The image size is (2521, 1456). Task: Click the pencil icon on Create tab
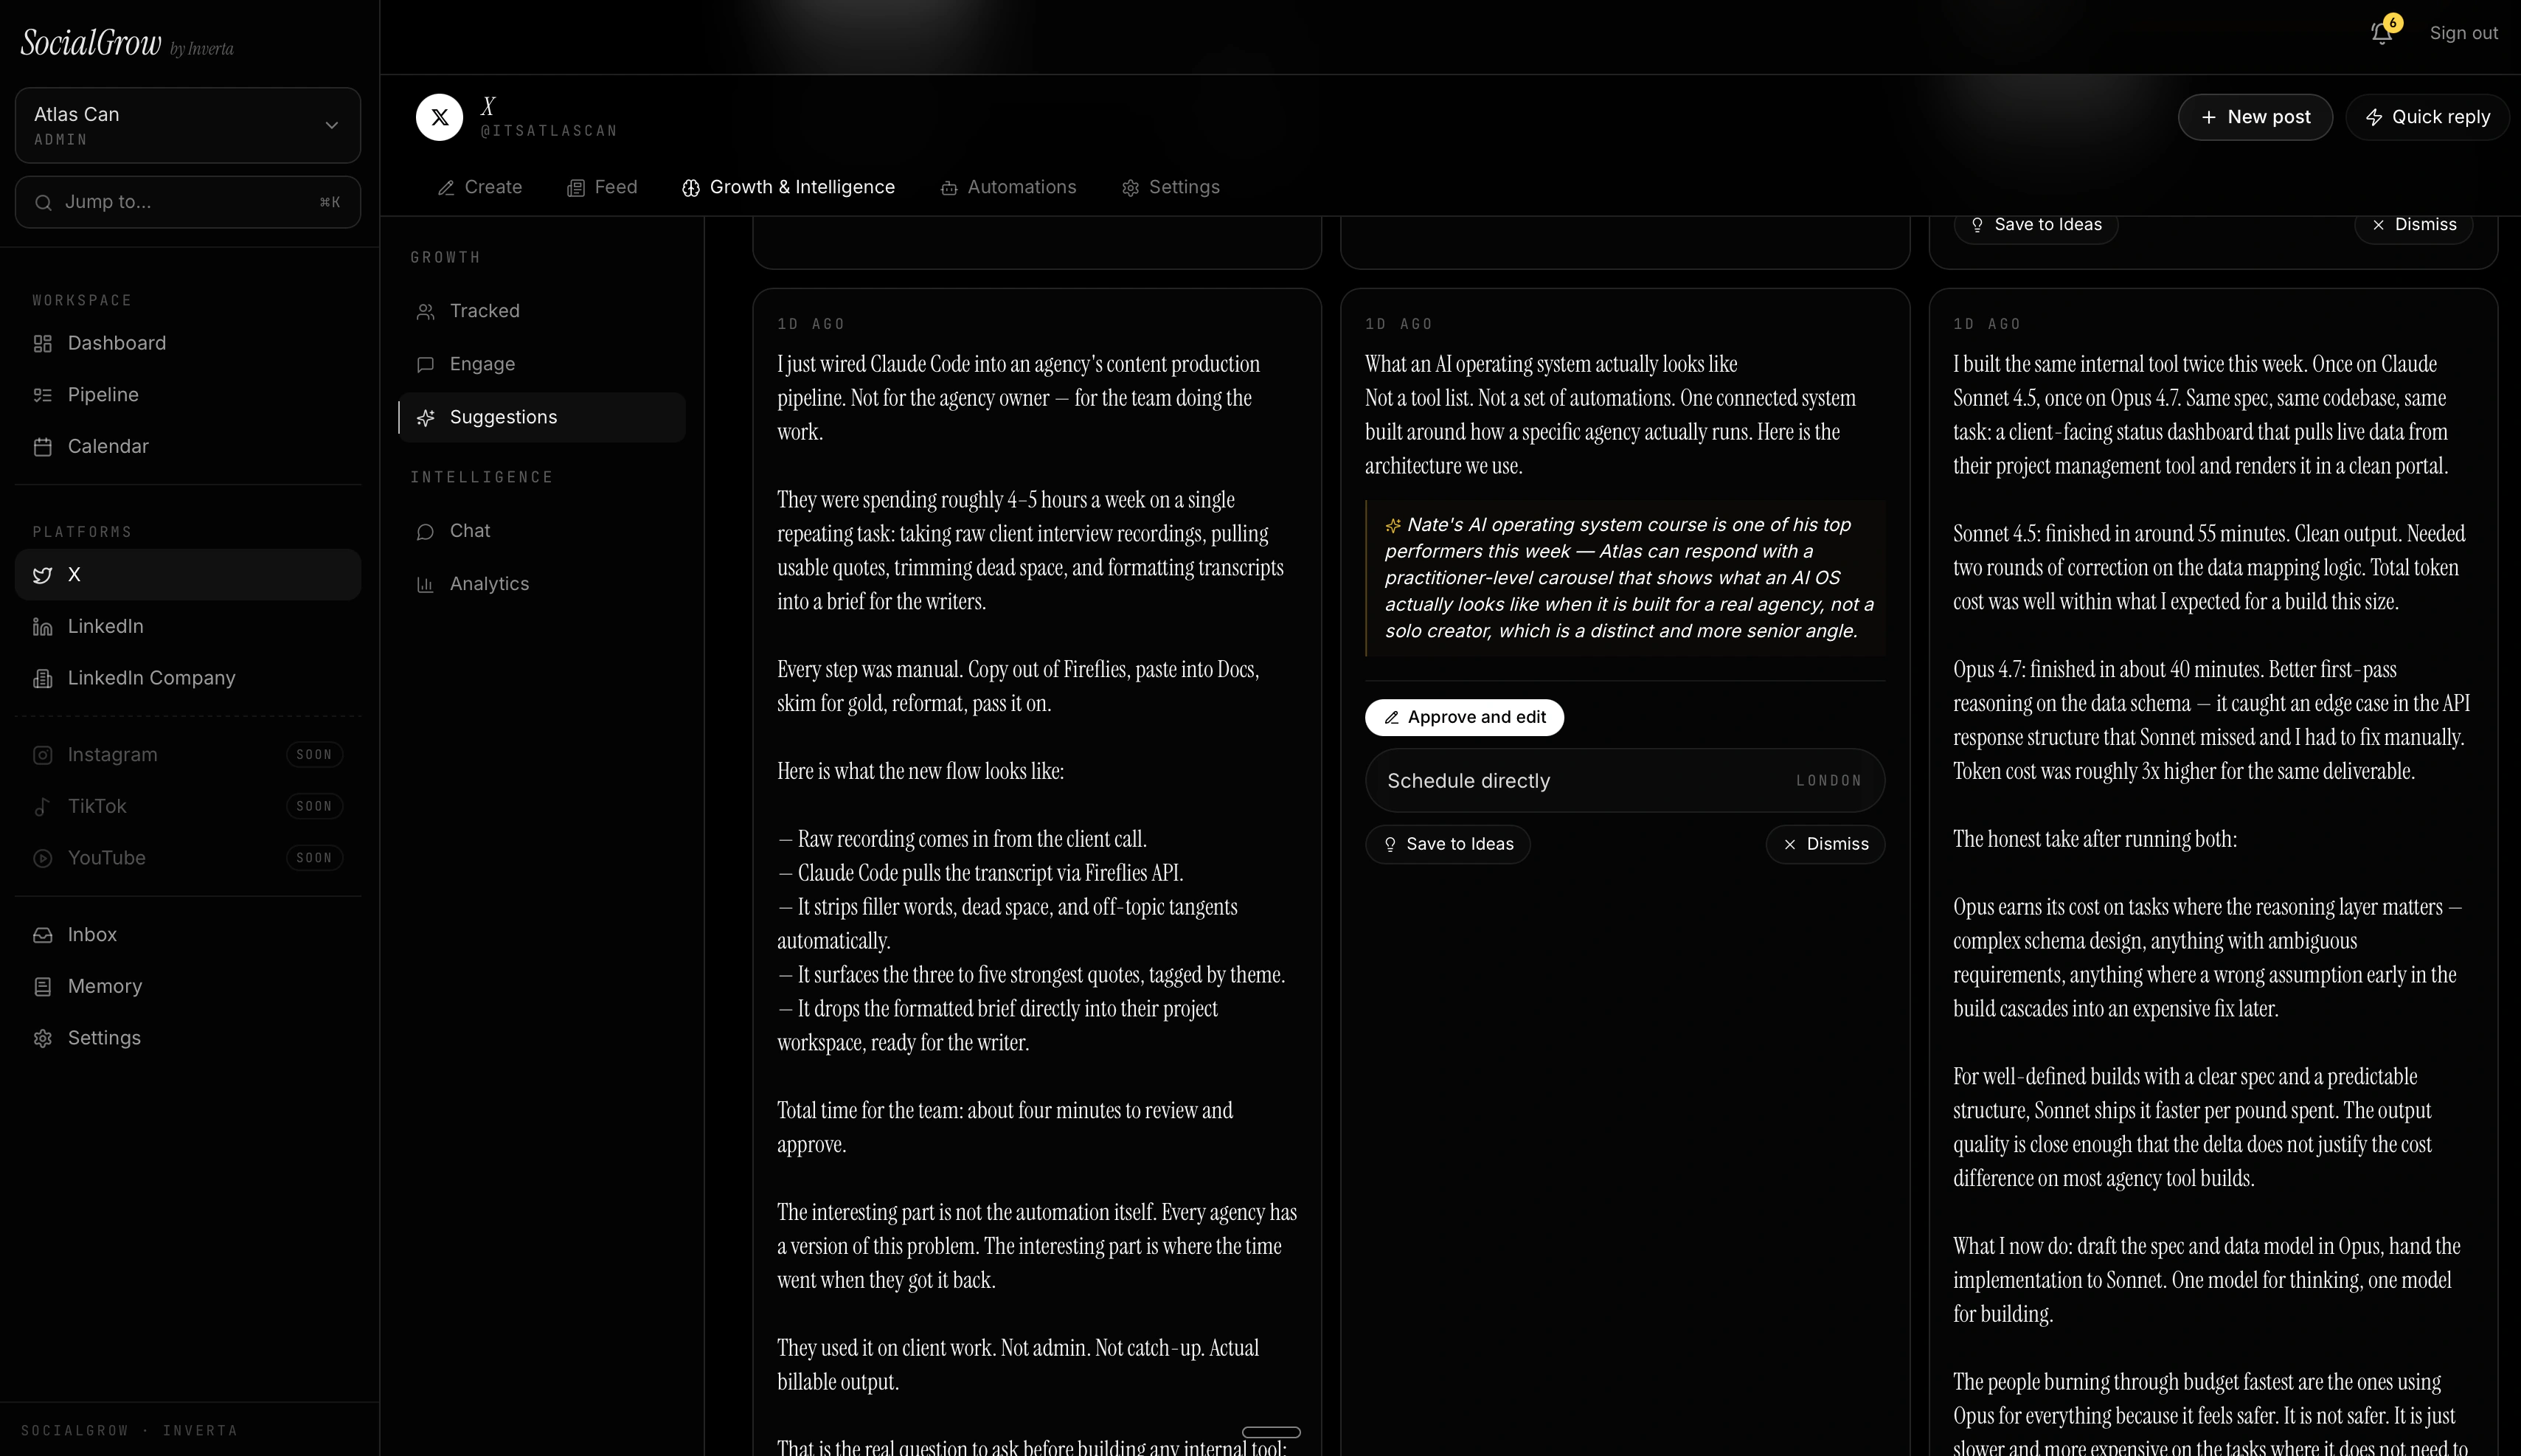pyautogui.click(x=446, y=188)
